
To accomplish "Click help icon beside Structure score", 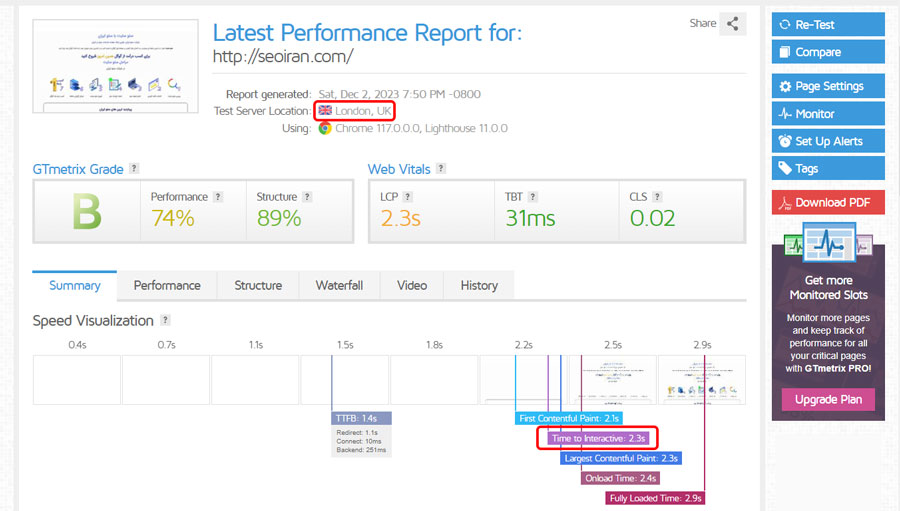I will click(307, 196).
